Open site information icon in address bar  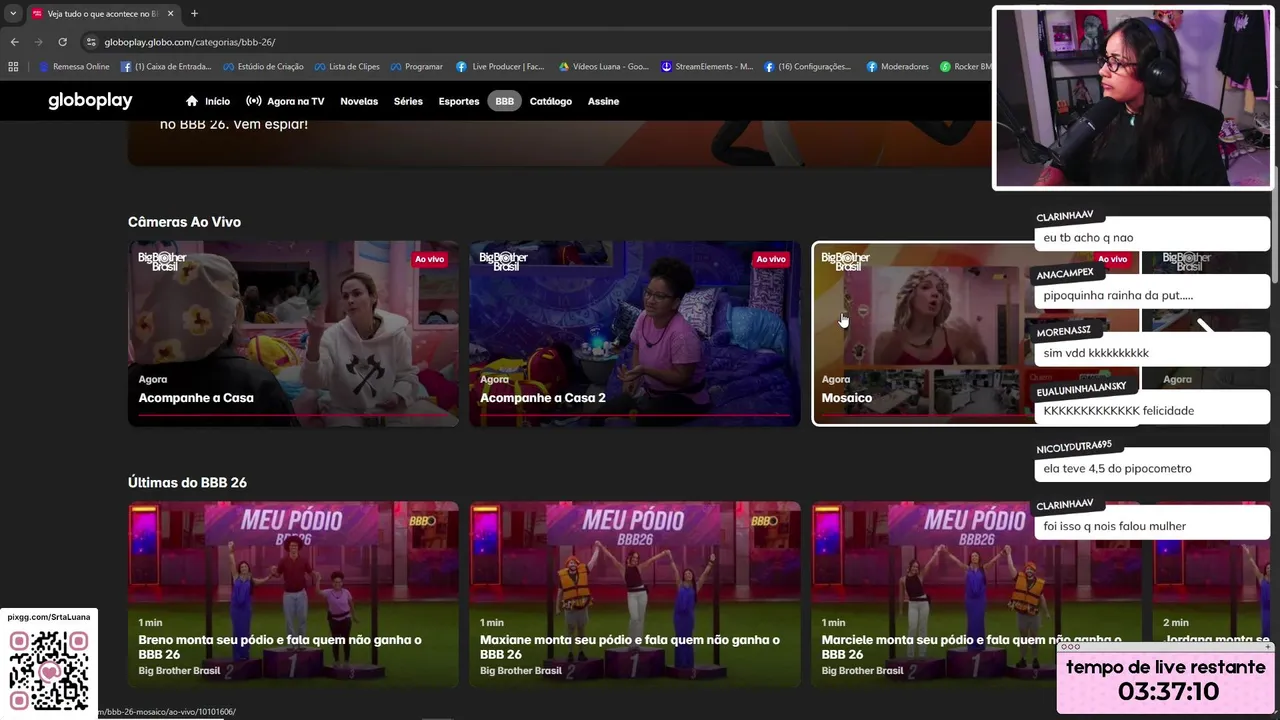coord(91,42)
